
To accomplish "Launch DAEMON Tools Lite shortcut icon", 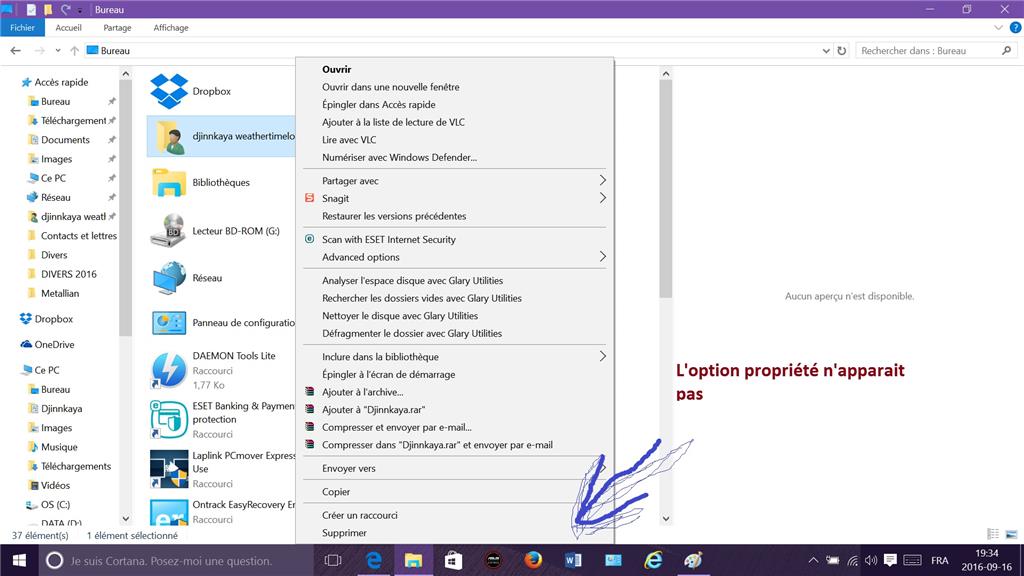I will point(168,370).
